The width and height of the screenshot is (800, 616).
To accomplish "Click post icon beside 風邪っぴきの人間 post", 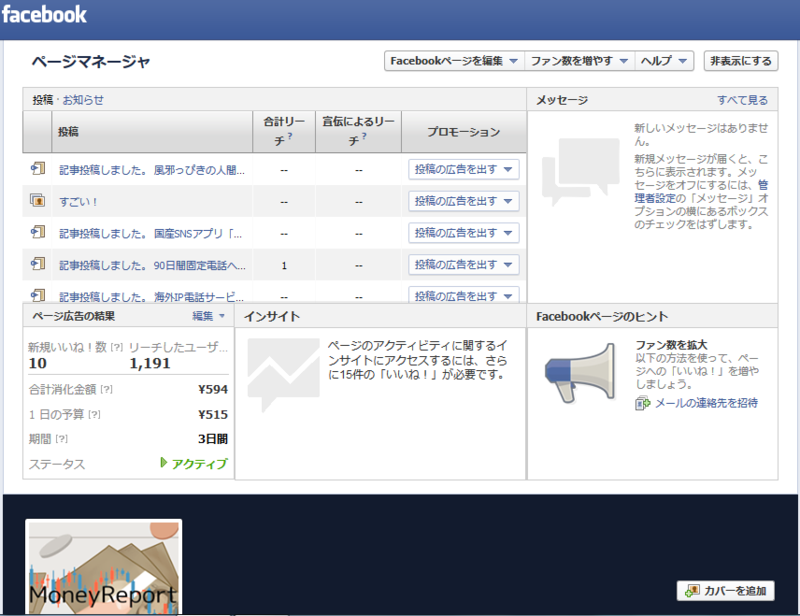I will click(x=38, y=168).
